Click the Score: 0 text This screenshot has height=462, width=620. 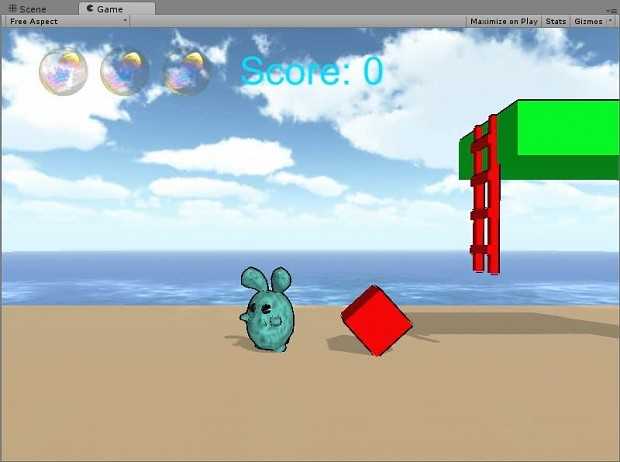click(311, 71)
